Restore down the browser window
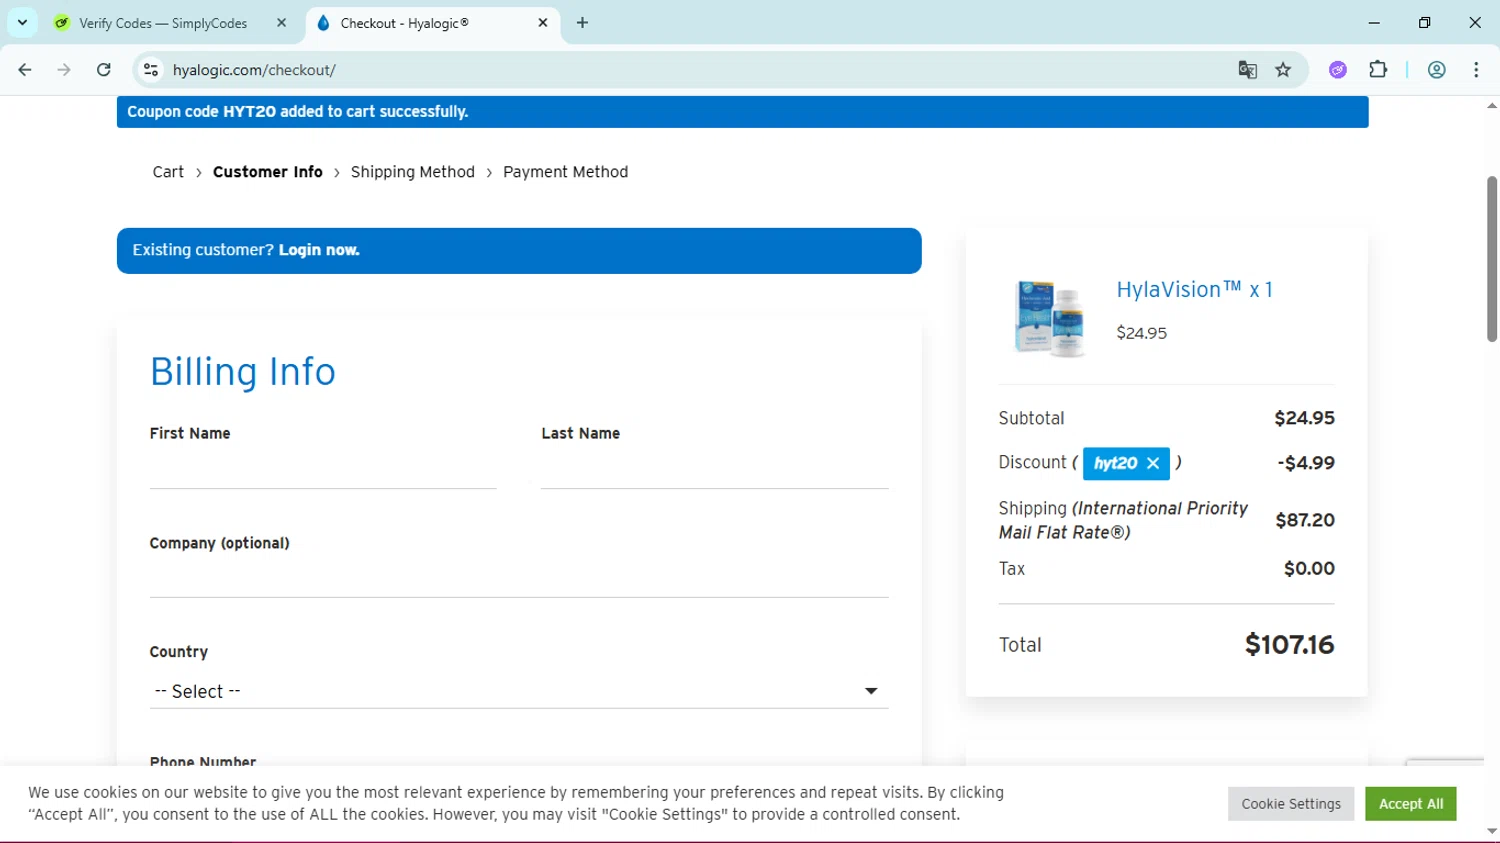This screenshot has width=1500, height=843. click(x=1425, y=23)
